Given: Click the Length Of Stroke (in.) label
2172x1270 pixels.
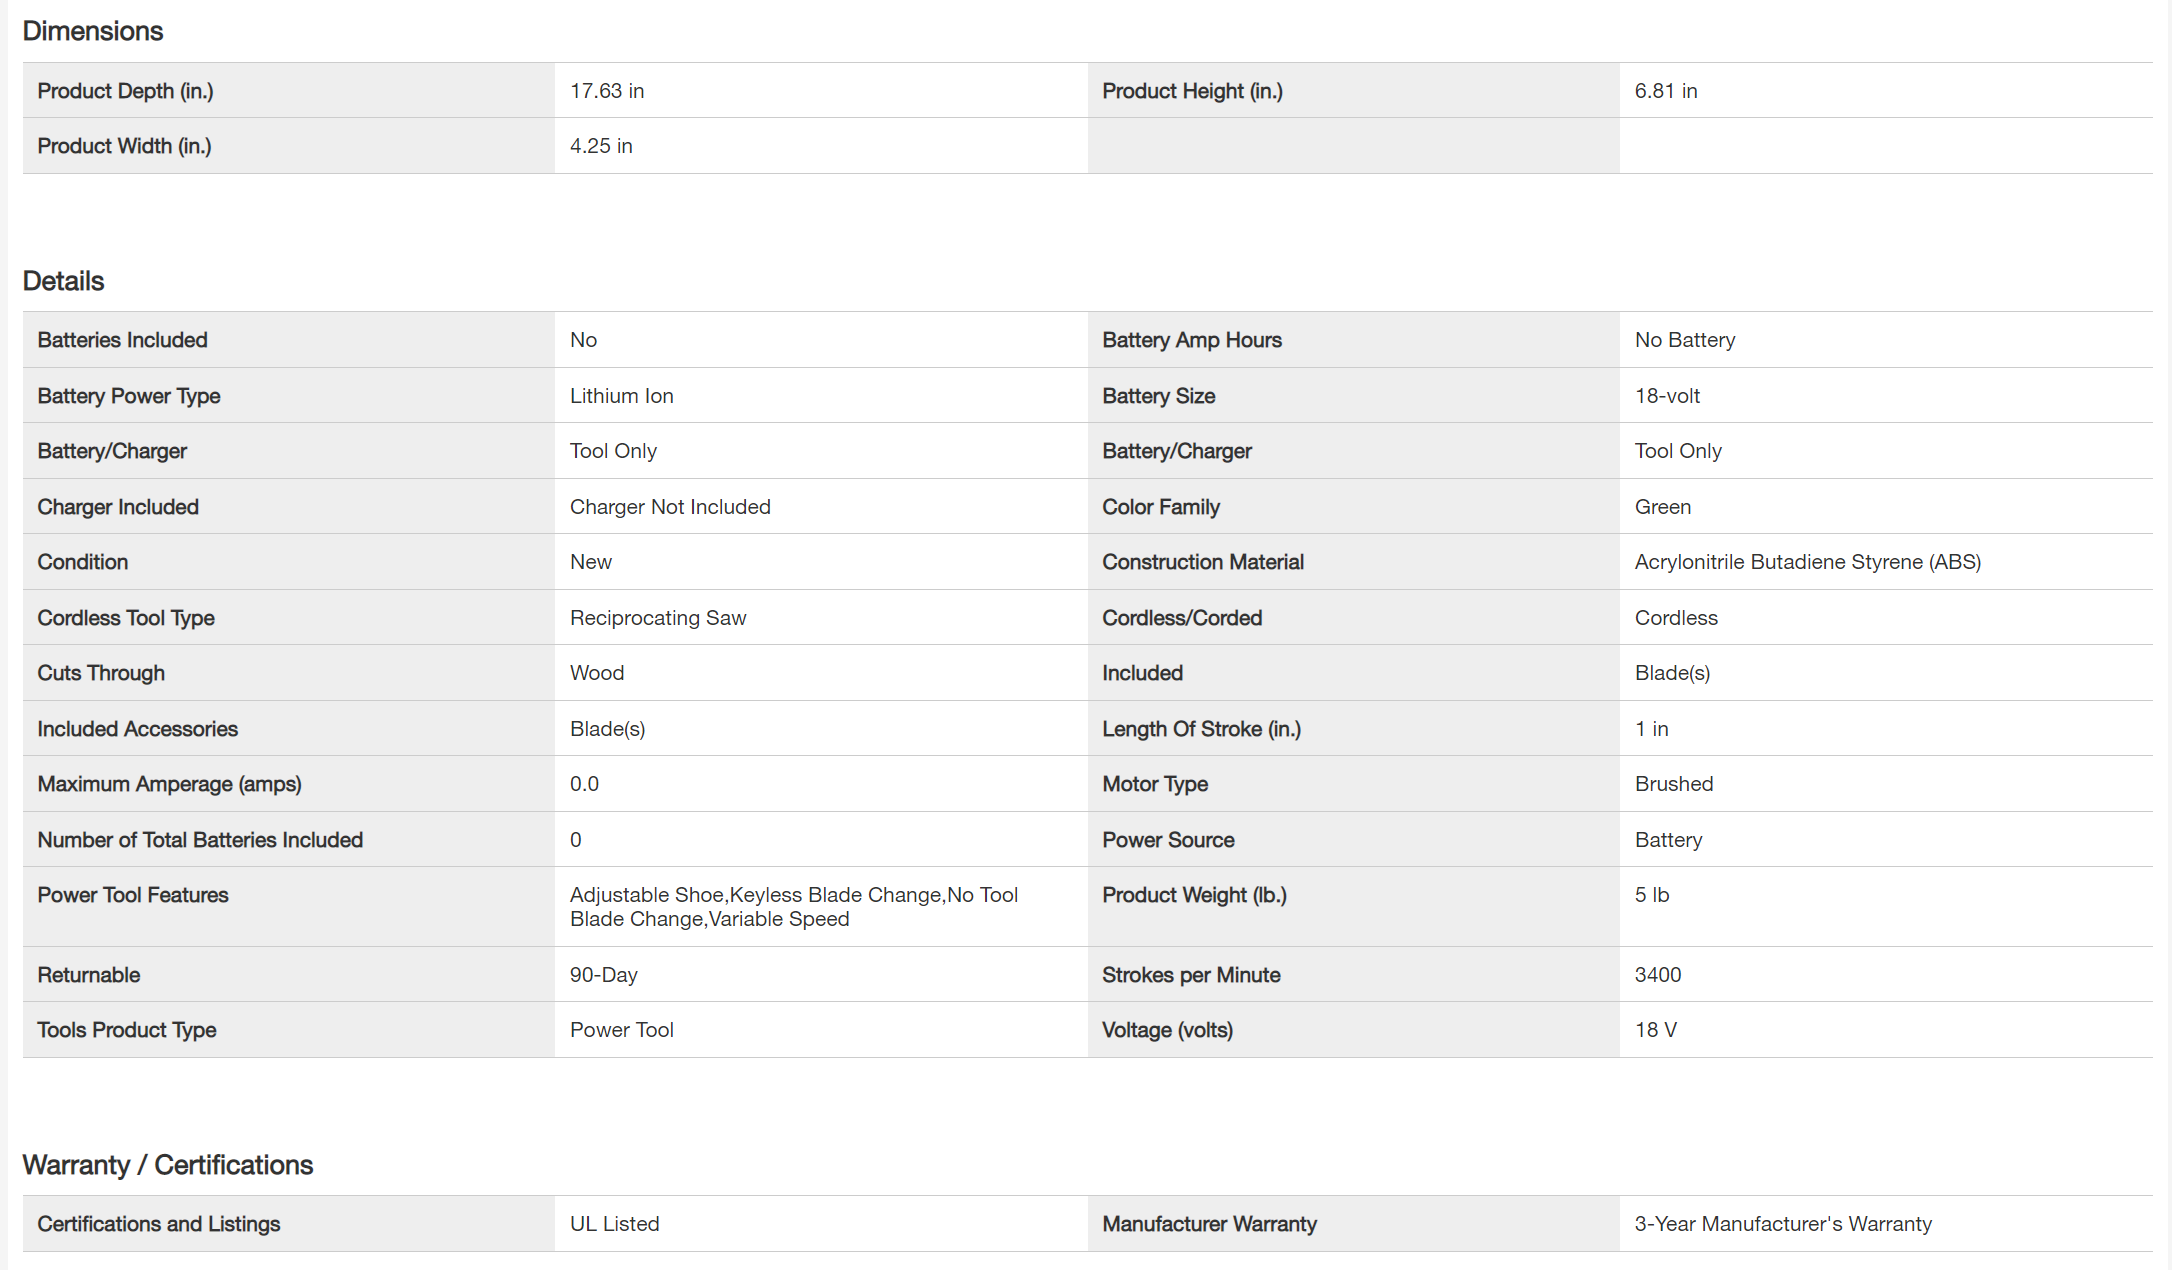Looking at the screenshot, I should [1201, 729].
